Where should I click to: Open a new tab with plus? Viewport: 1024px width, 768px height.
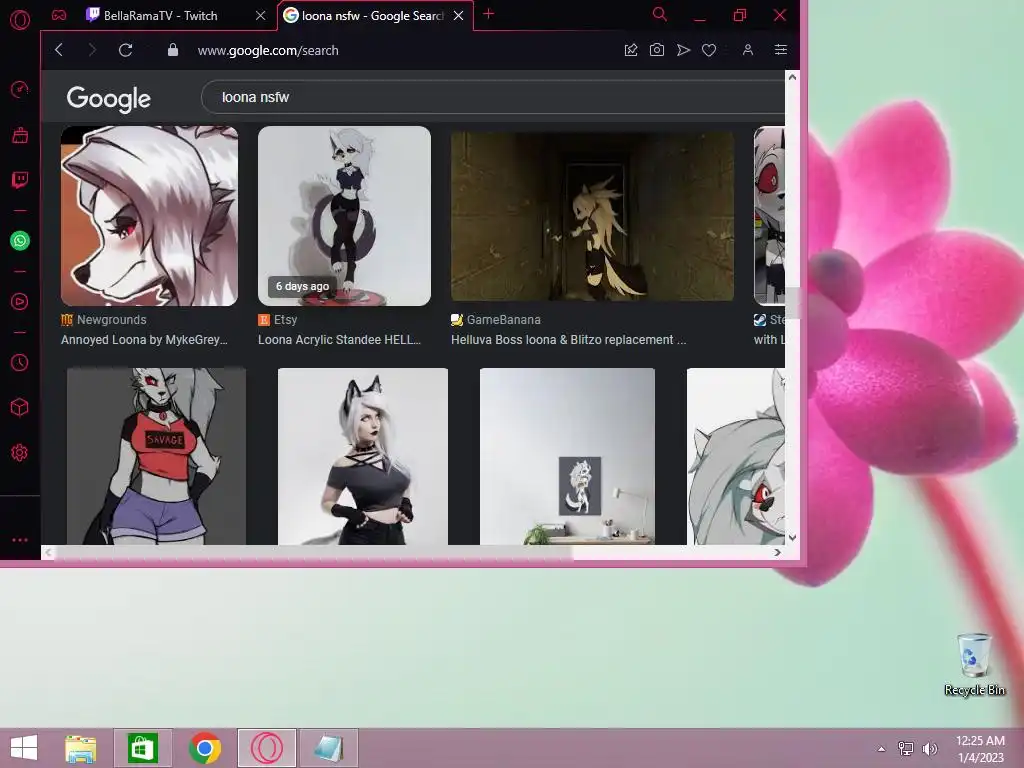click(x=488, y=14)
